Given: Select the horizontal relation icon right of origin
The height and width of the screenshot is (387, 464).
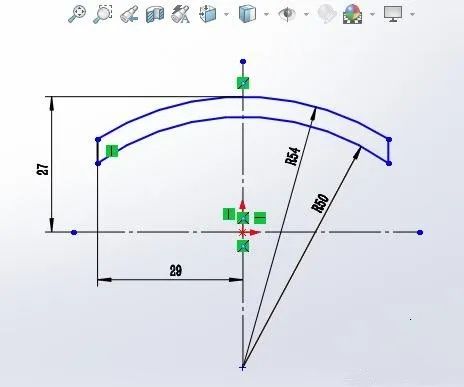Looking at the screenshot, I should (x=260, y=218).
